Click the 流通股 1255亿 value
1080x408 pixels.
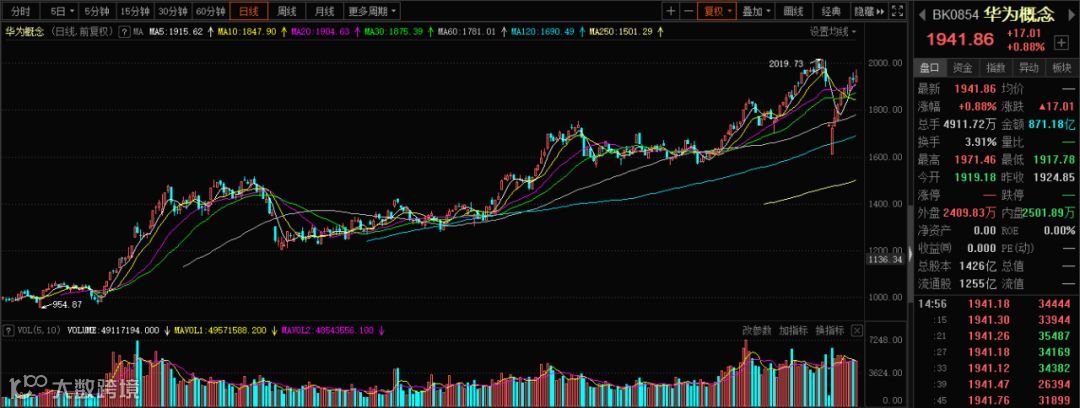click(x=979, y=284)
